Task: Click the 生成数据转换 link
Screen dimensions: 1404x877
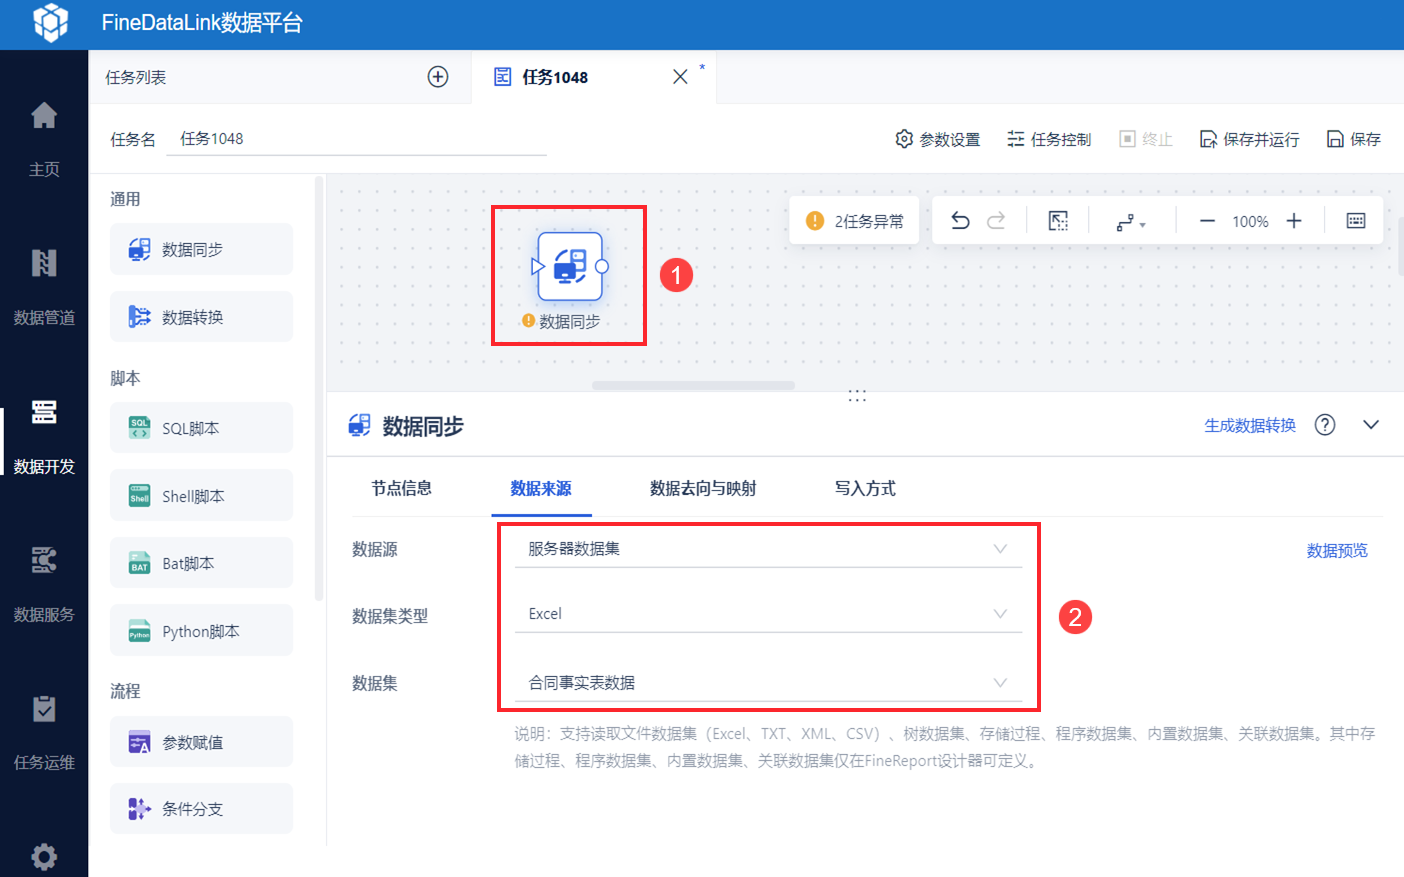Action: coord(1250,426)
